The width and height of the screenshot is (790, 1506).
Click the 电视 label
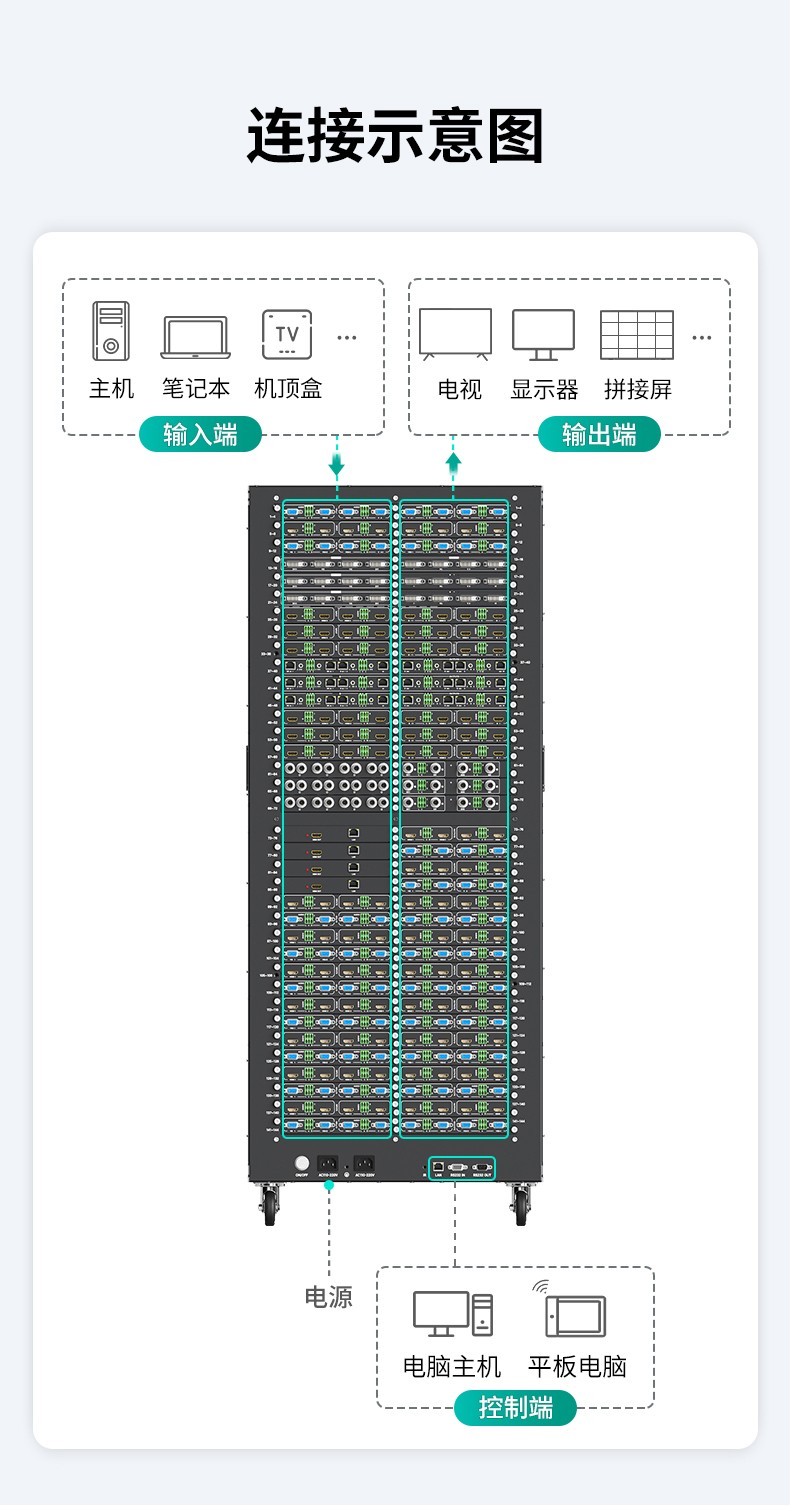click(x=460, y=389)
